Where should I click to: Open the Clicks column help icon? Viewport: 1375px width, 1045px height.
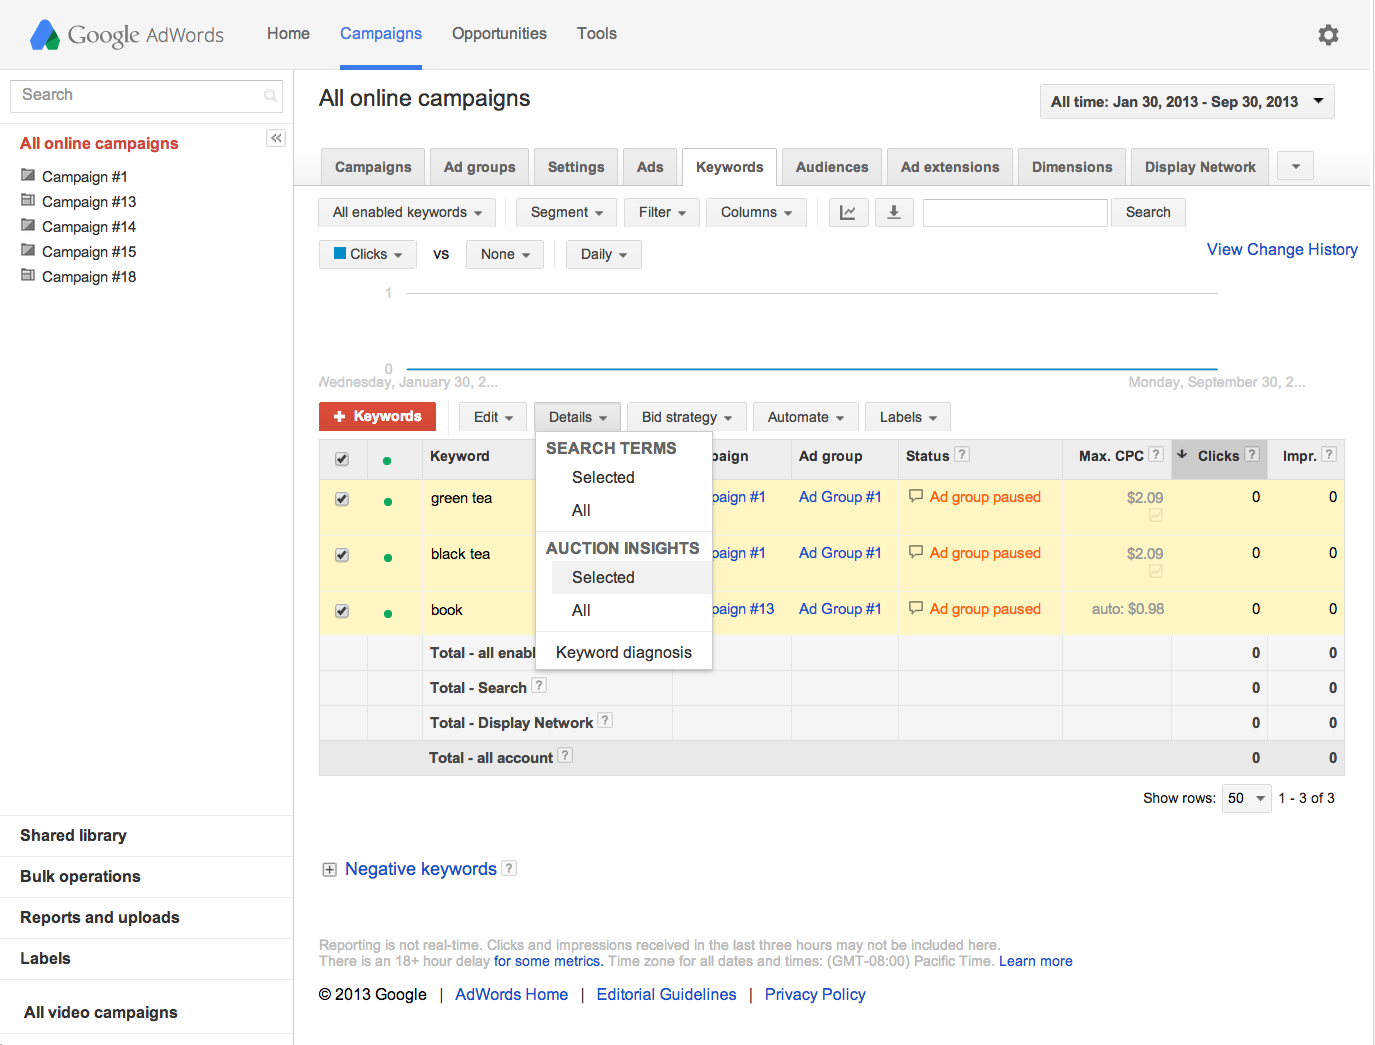(x=1252, y=454)
